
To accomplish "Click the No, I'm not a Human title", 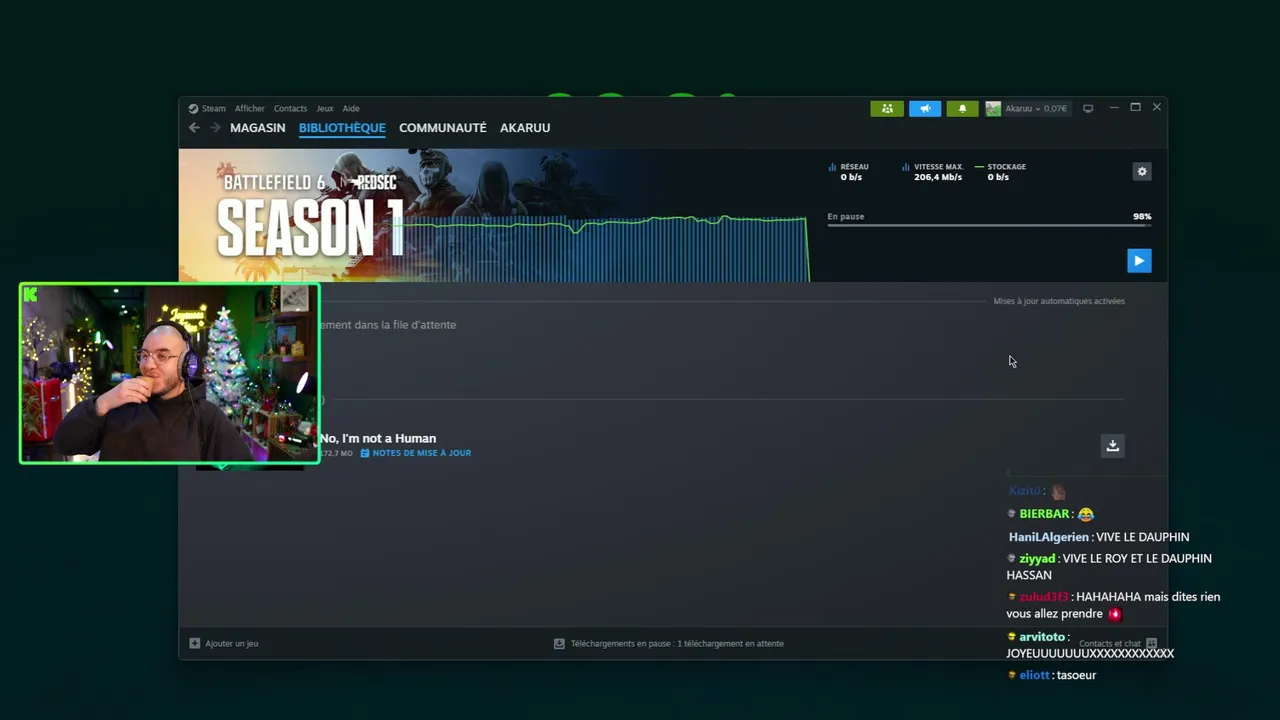I will tap(378, 438).
